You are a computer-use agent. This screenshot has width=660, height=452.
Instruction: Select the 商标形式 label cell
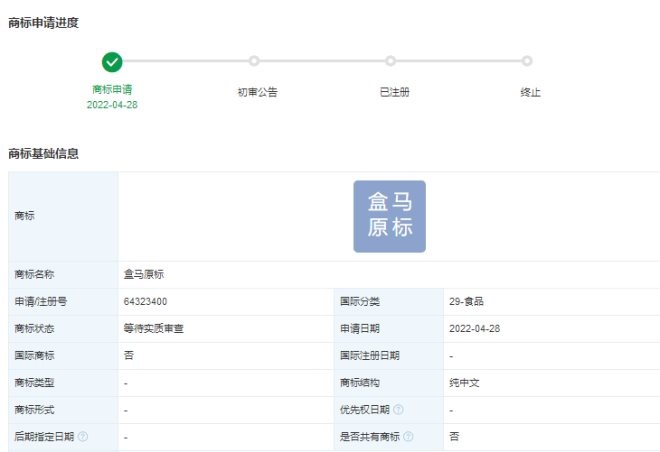pos(63,409)
